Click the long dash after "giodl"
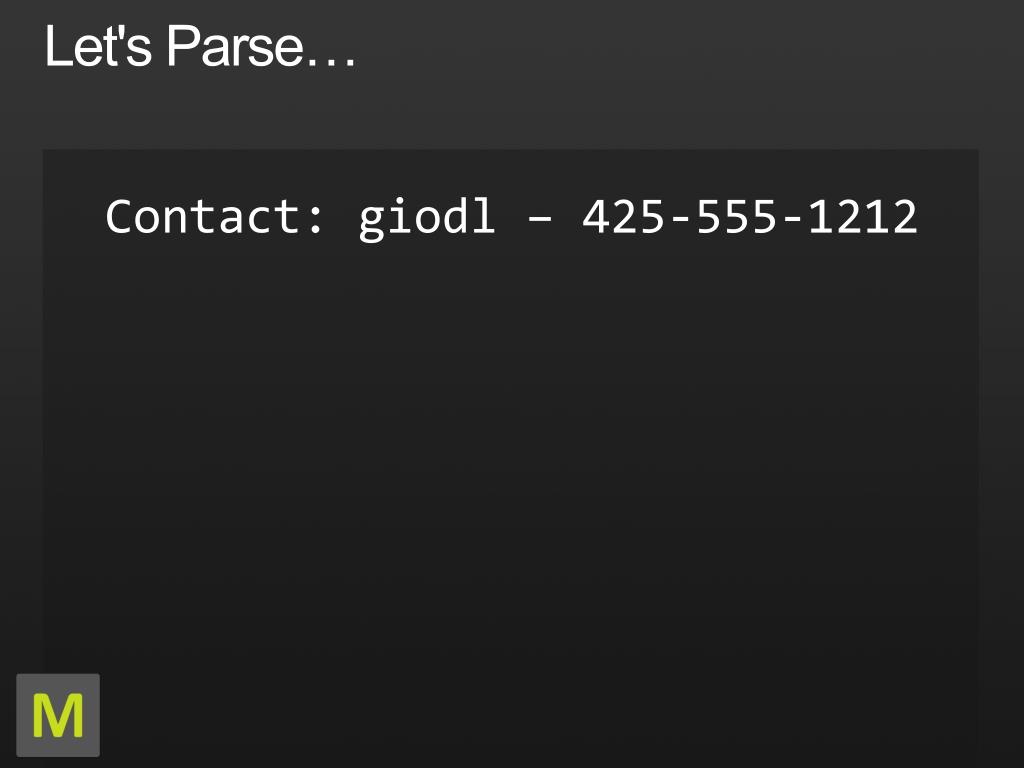The height and width of the screenshot is (768, 1024). coord(539,221)
